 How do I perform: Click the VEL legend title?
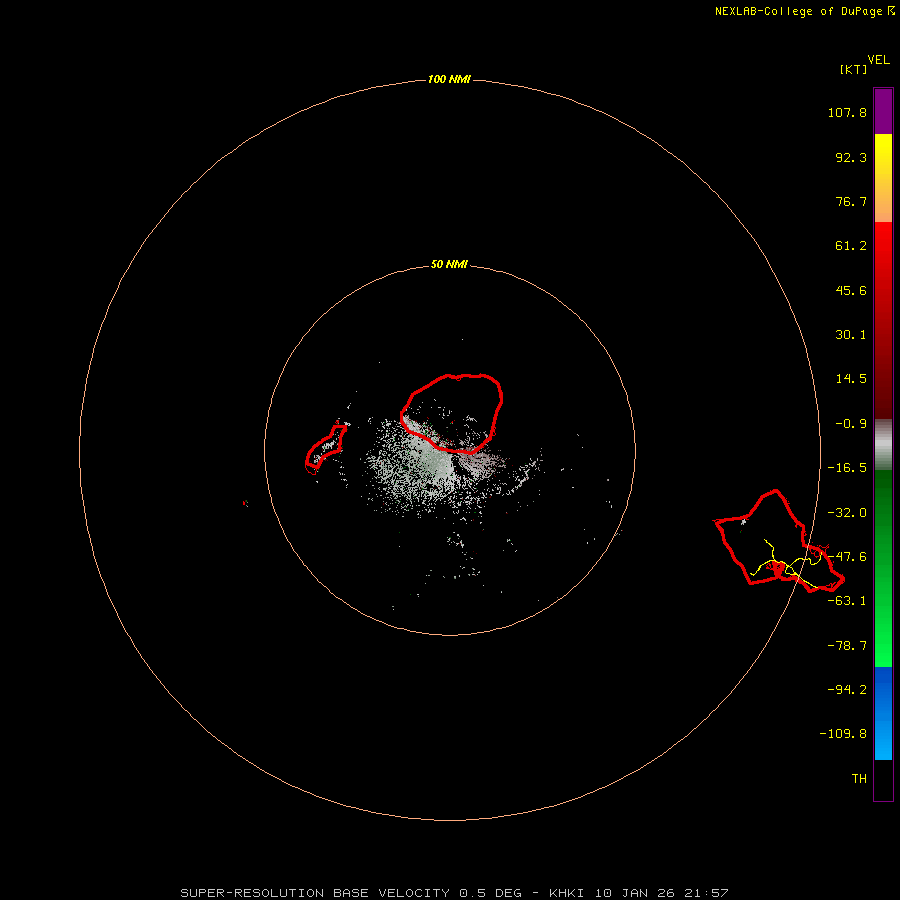click(878, 60)
